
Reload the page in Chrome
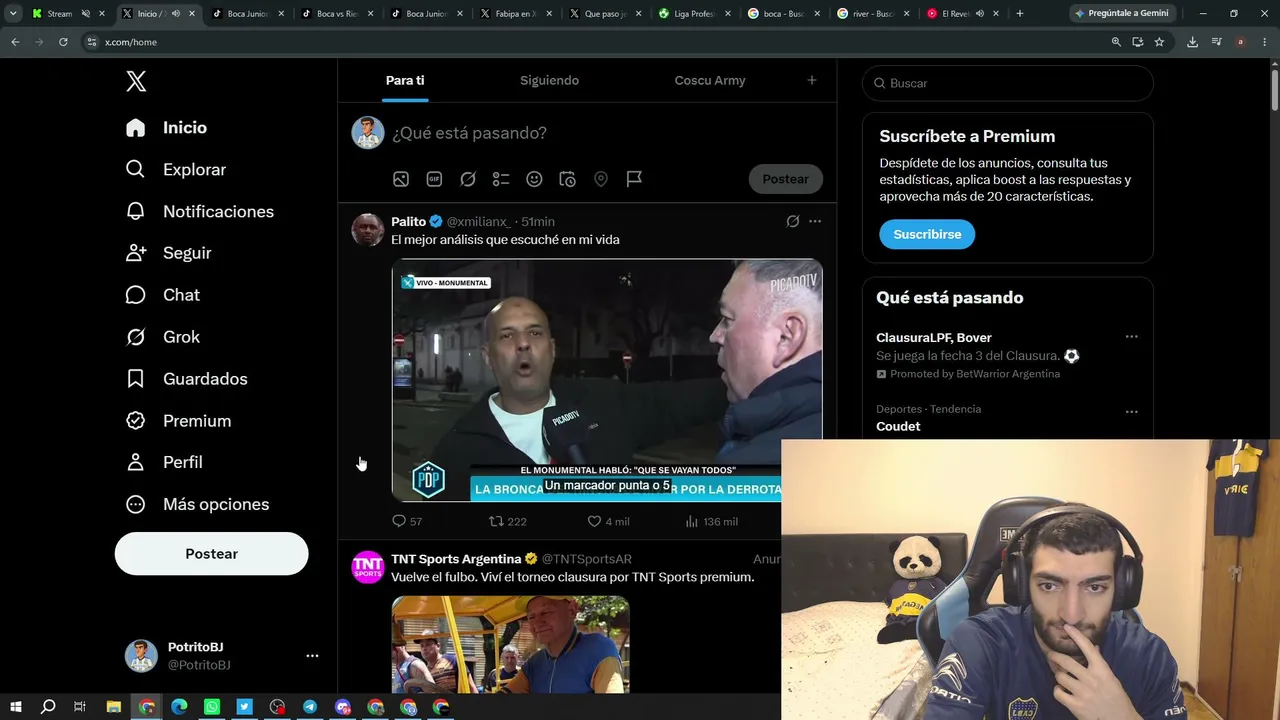63,42
